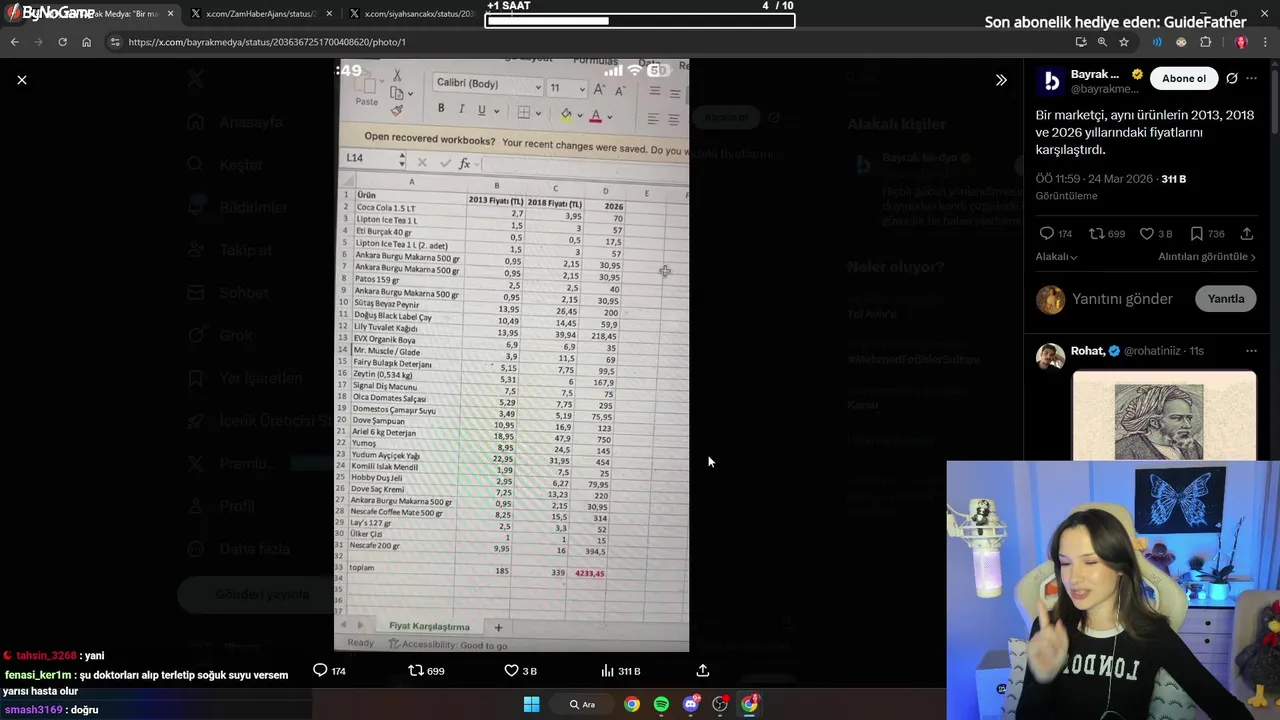Click the spreadsheet photo in viewer
The height and width of the screenshot is (720, 1280).
point(511,355)
